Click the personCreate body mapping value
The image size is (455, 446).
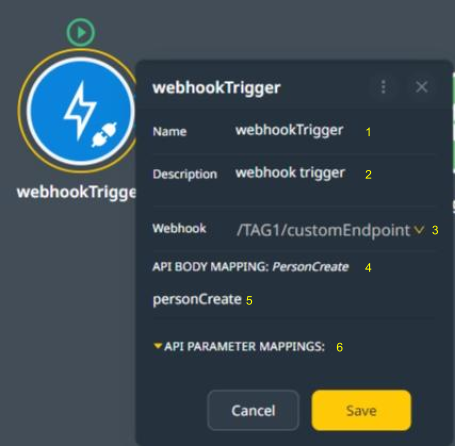pos(197,299)
